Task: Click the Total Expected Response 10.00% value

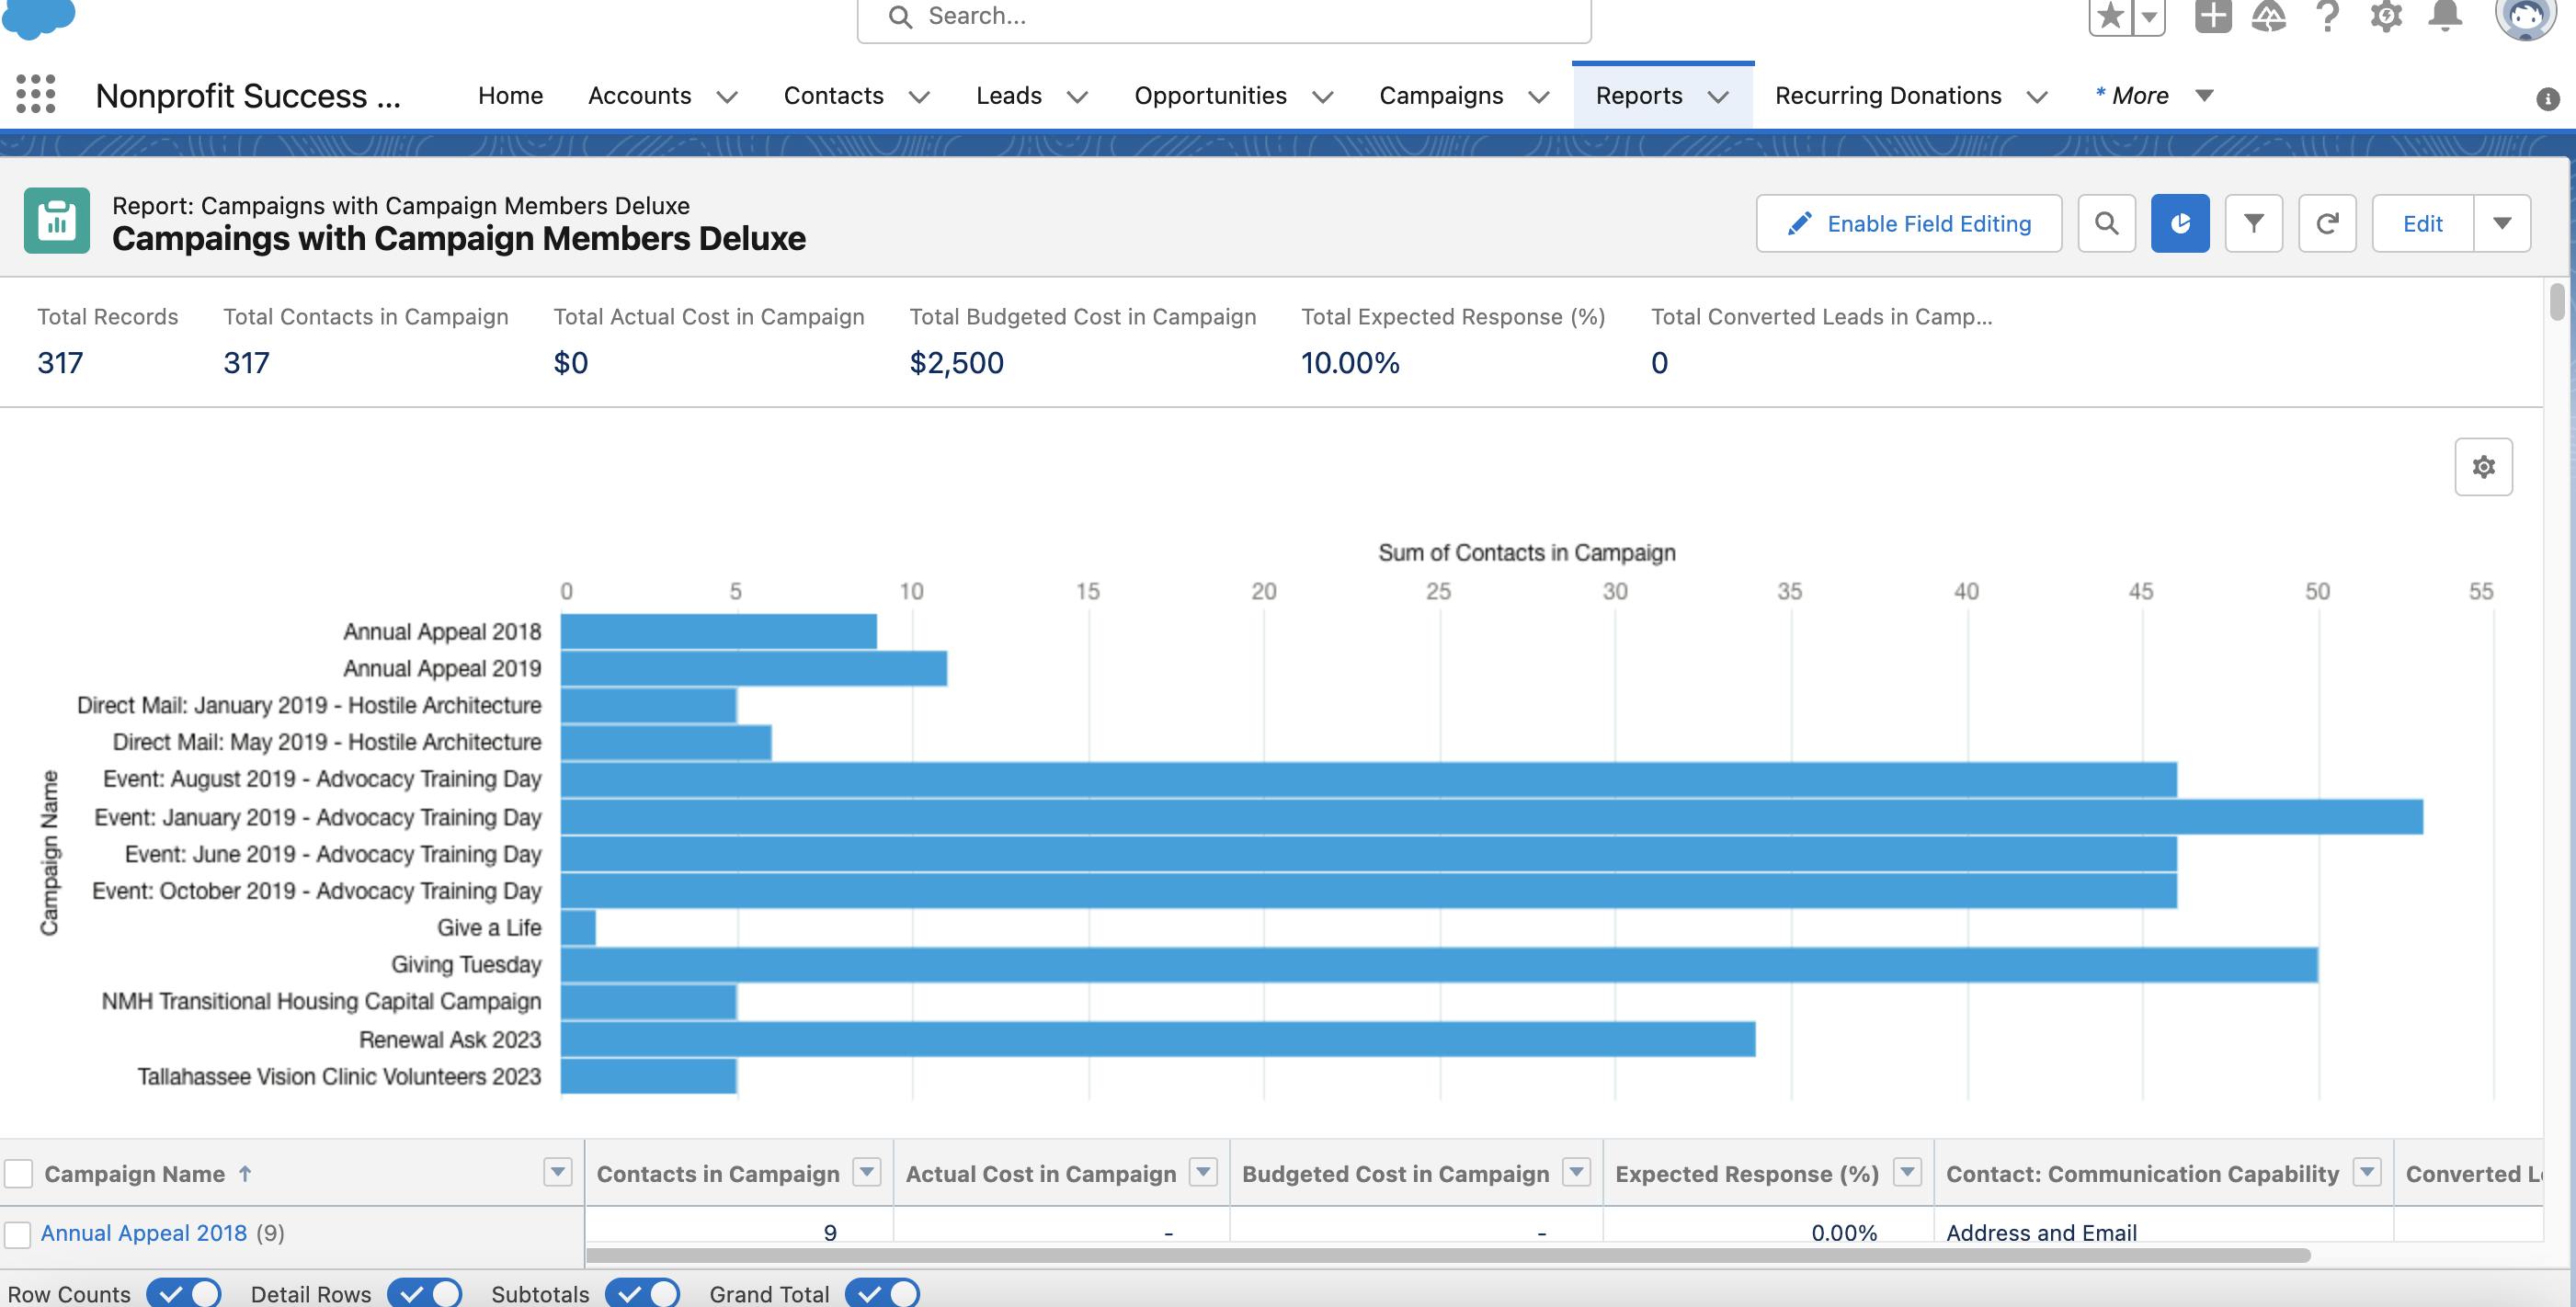Action: (x=1350, y=362)
